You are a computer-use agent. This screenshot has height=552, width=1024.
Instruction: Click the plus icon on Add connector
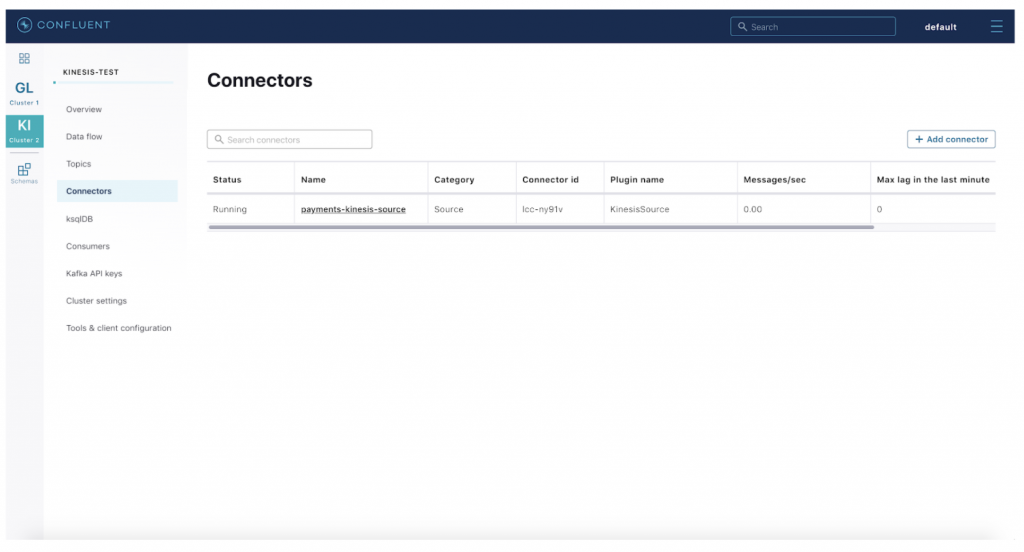click(x=919, y=139)
